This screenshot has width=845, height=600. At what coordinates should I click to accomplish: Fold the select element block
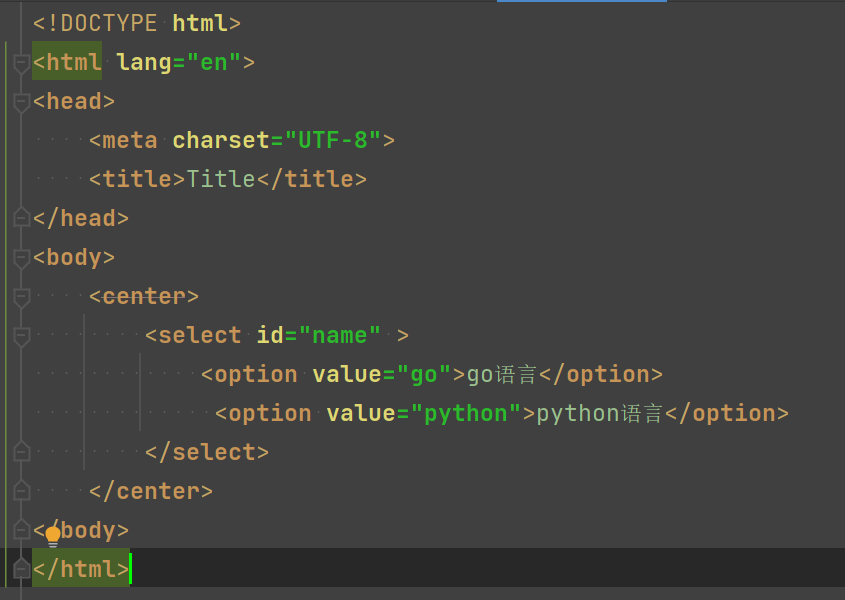pos(21,336)
